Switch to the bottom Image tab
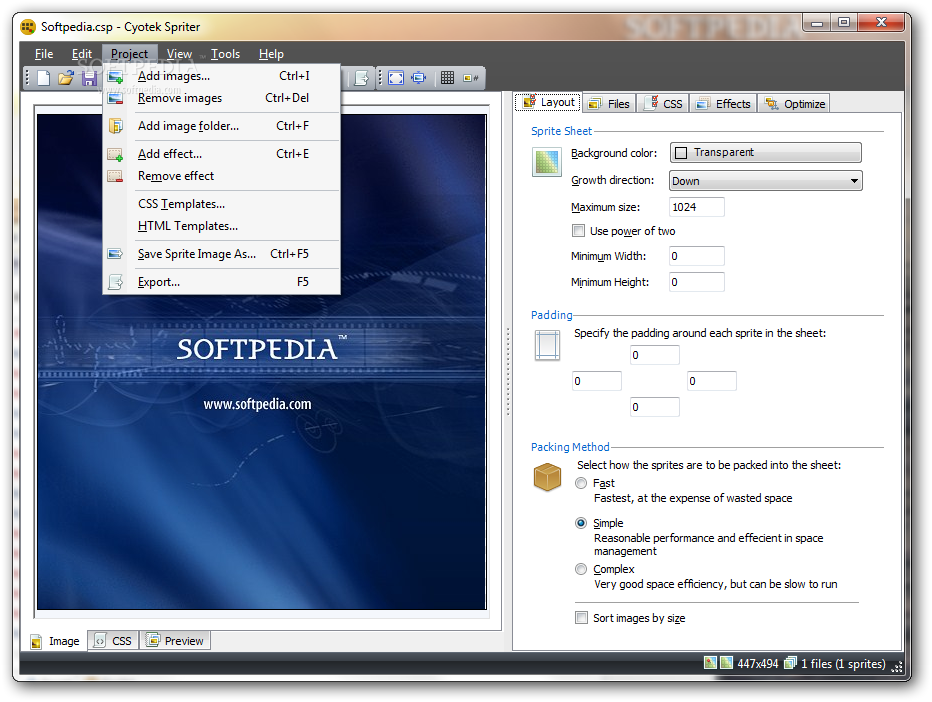Viewport: 932px width, 702px height. pos(56,641)
